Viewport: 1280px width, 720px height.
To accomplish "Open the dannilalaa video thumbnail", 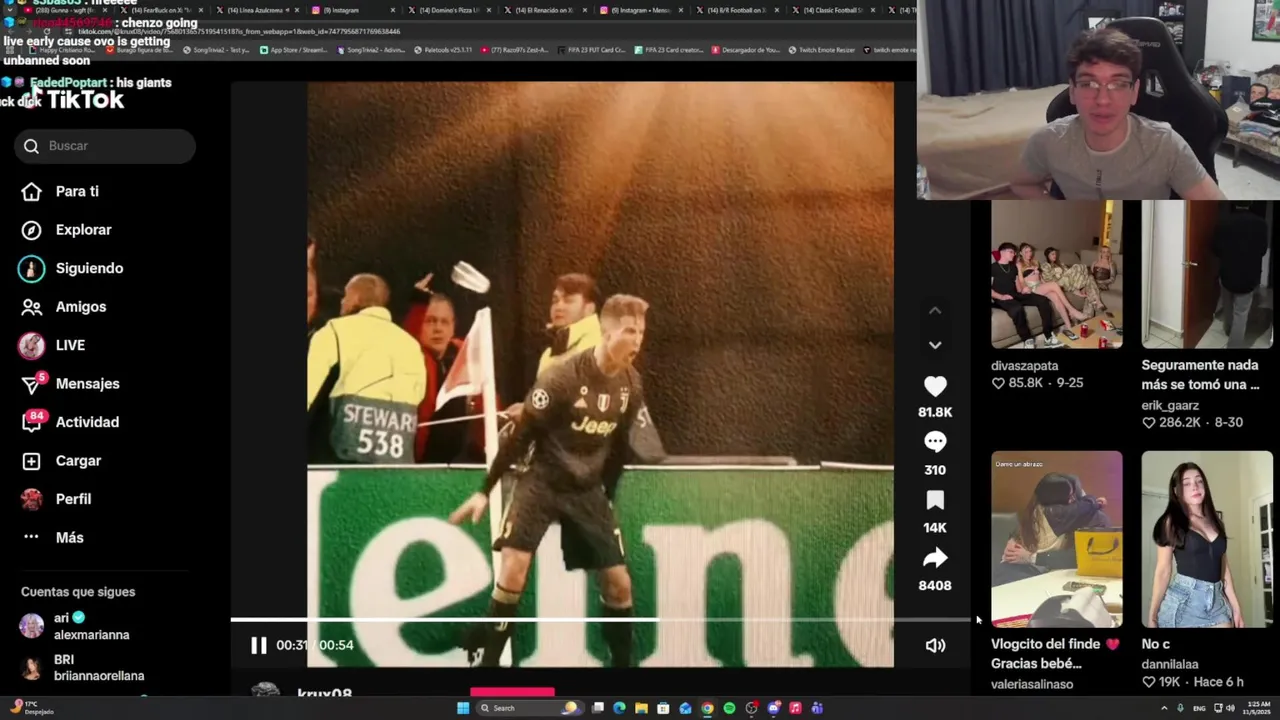I will [1207, 539].
